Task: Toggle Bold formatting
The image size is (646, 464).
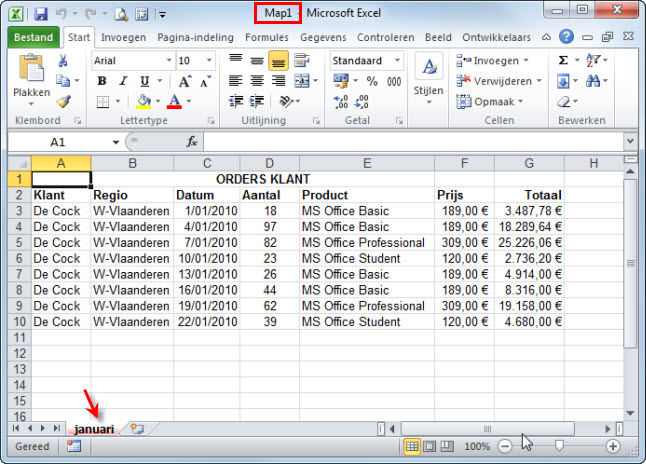Action: (x=102, y=81)
